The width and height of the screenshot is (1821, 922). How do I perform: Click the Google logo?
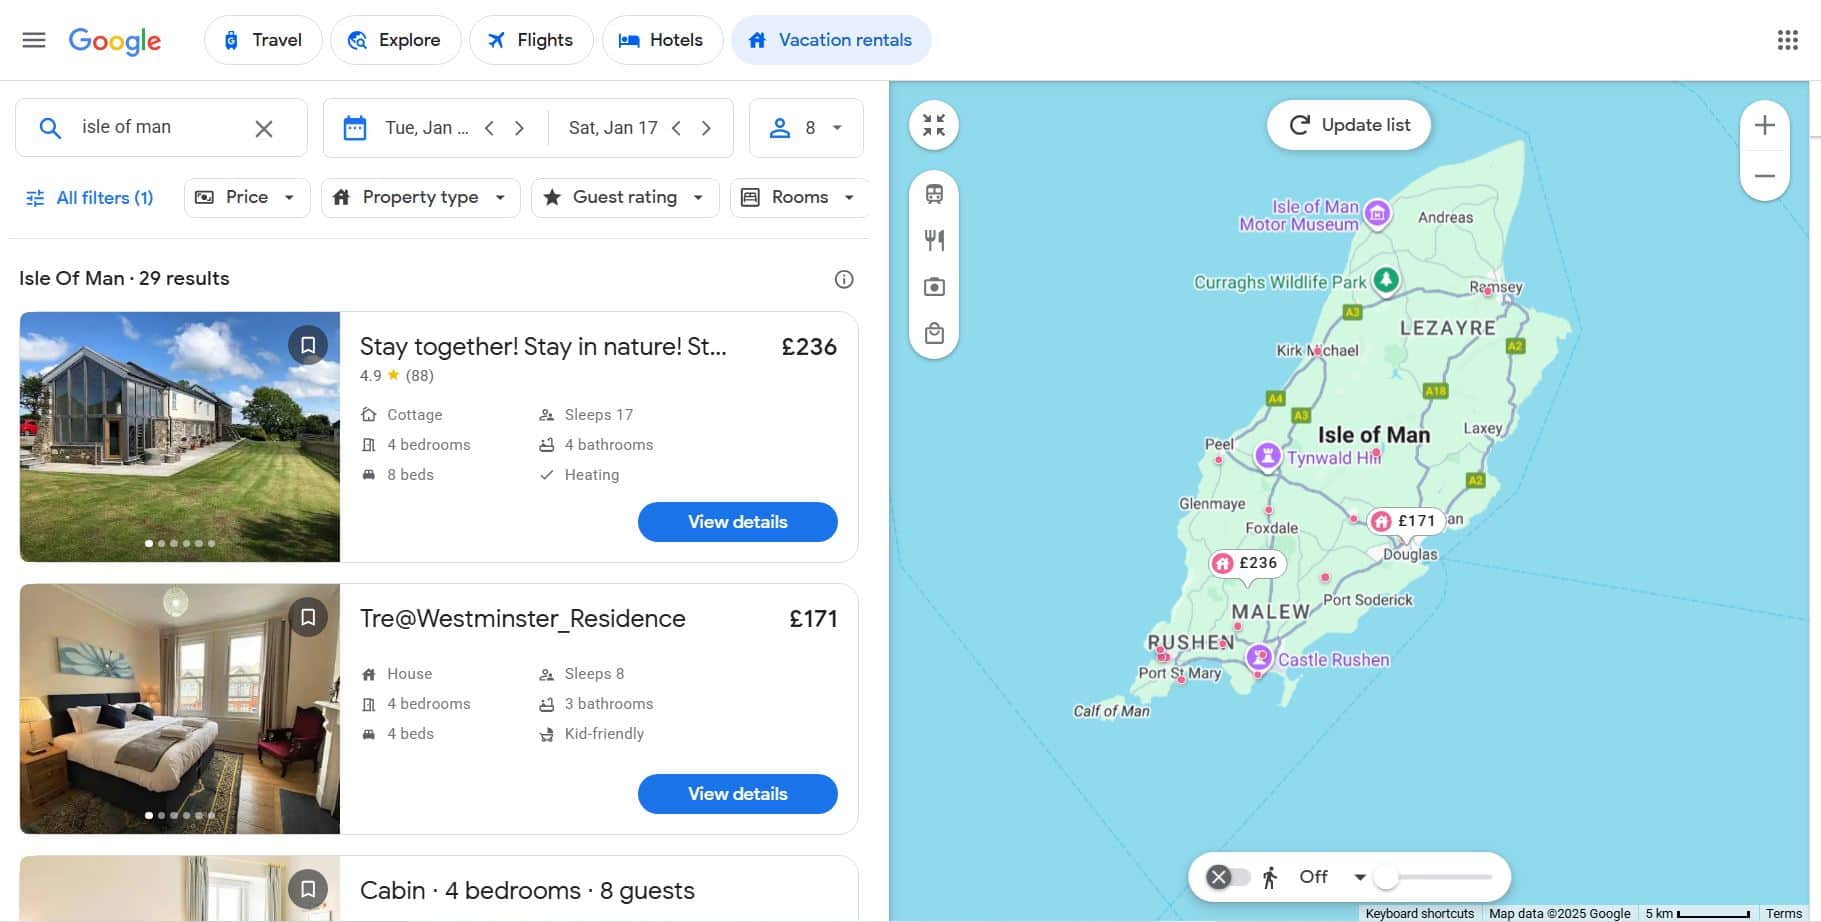[114, 41]
